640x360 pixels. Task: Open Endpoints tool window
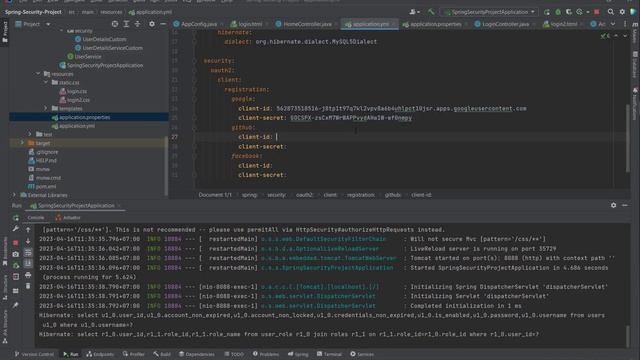click(100, 354)
